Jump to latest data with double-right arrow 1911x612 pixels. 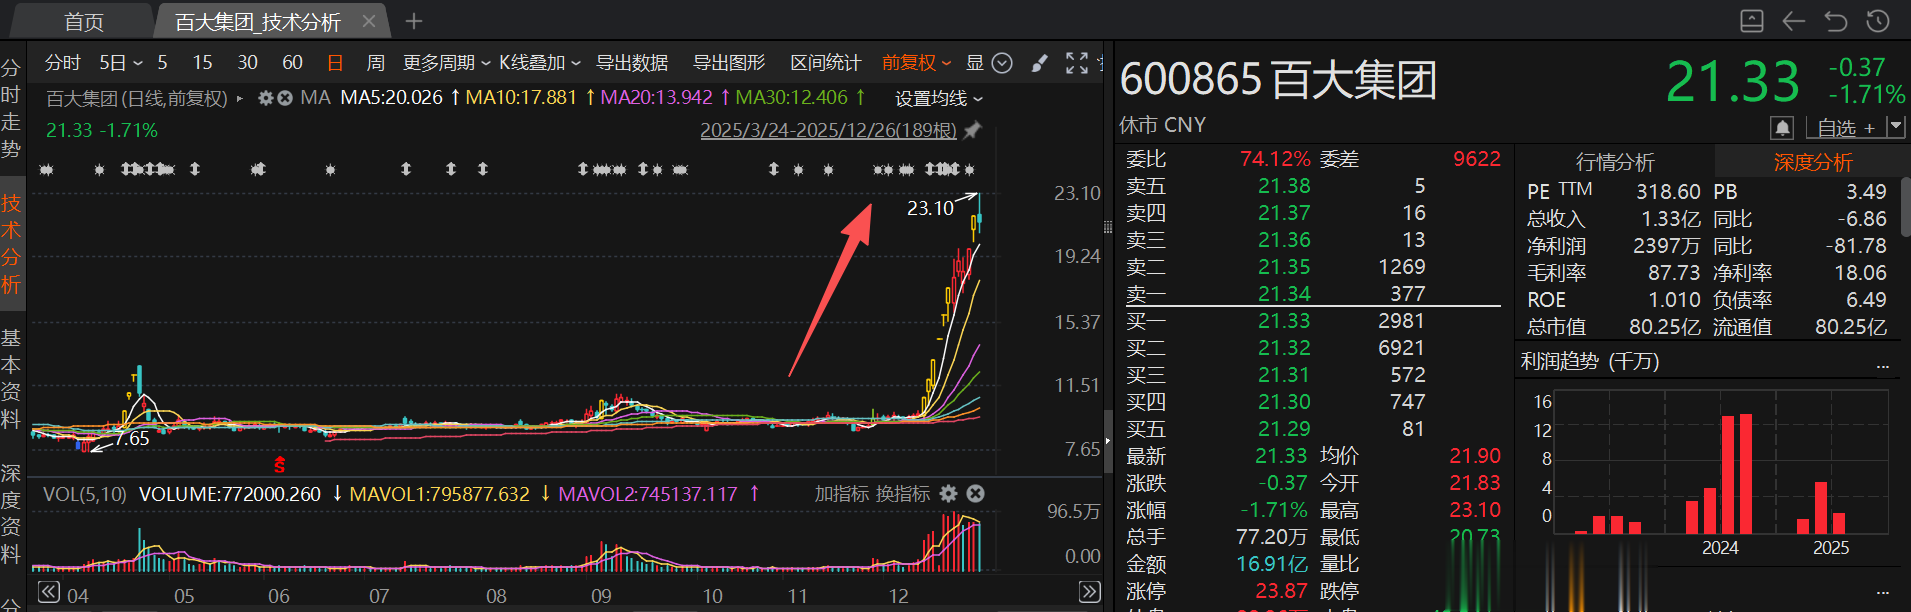1089,592
